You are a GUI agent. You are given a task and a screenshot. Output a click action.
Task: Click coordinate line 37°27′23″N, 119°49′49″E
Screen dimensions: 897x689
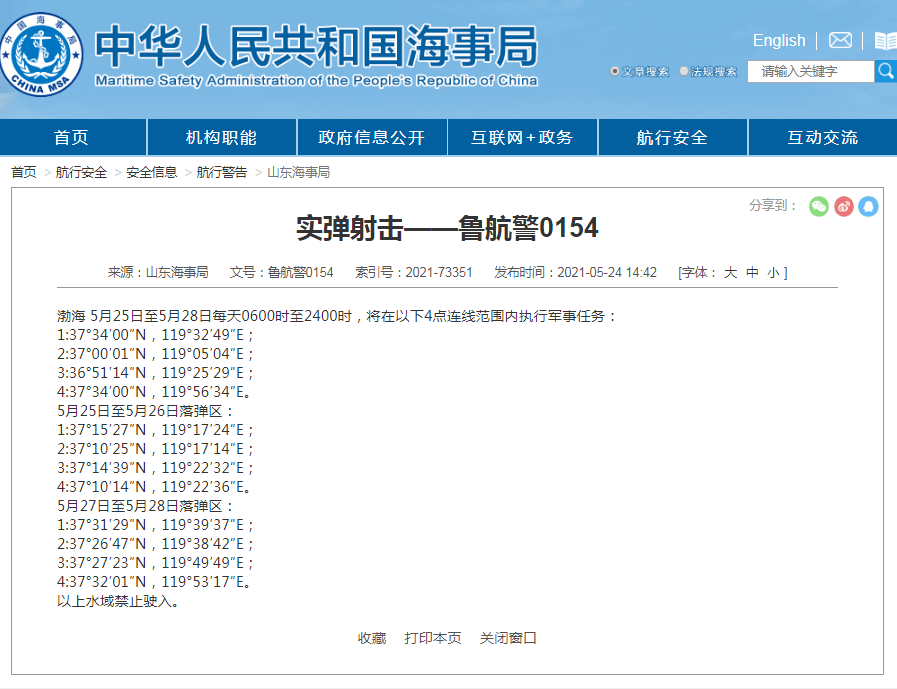[x=156, y=563]
